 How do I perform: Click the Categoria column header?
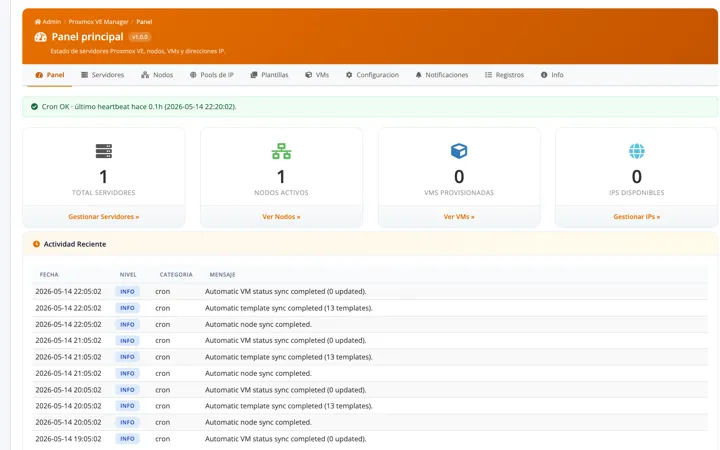(x=176, y=275)
